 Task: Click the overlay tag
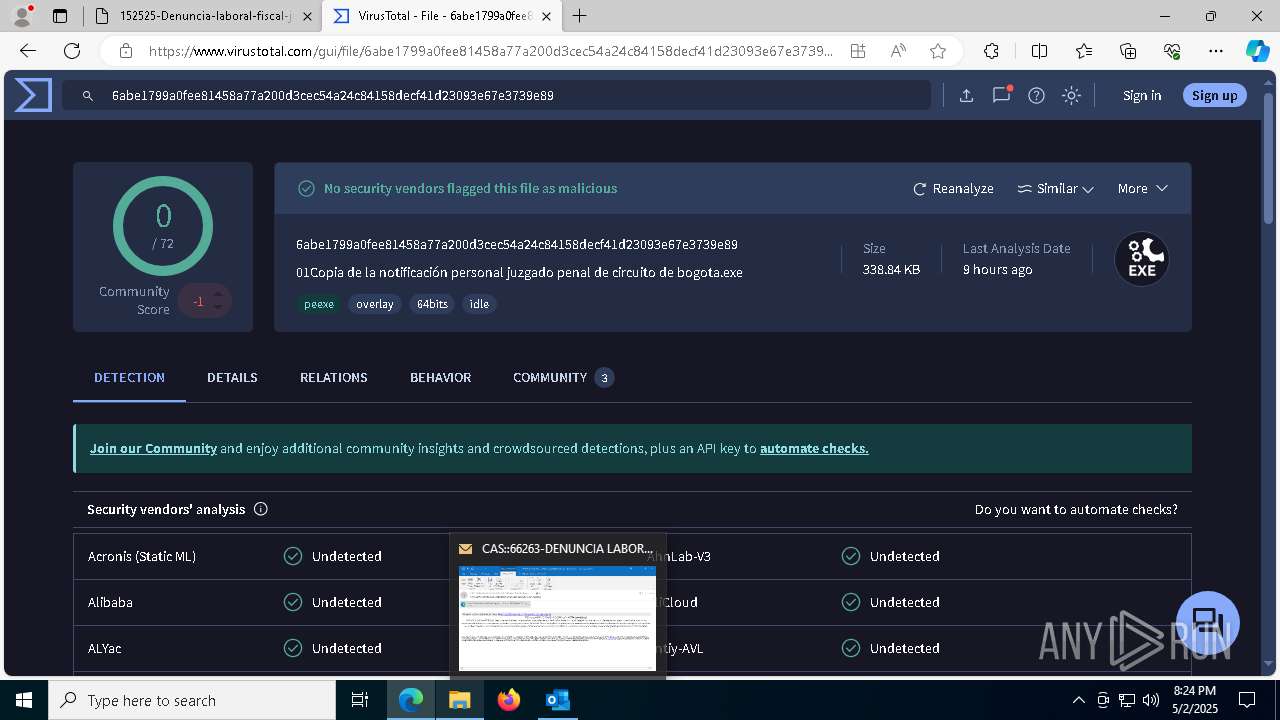[x=375, y=304]
